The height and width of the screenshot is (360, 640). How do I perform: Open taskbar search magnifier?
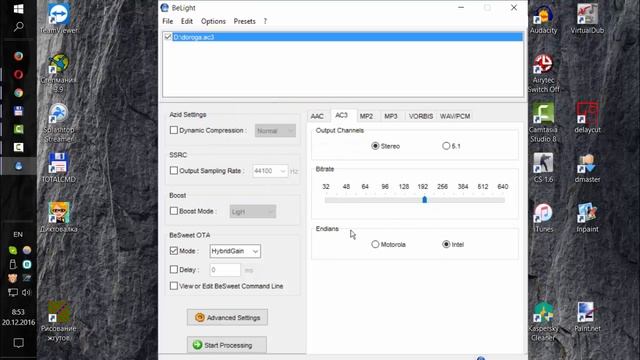(x=18, y=27)
